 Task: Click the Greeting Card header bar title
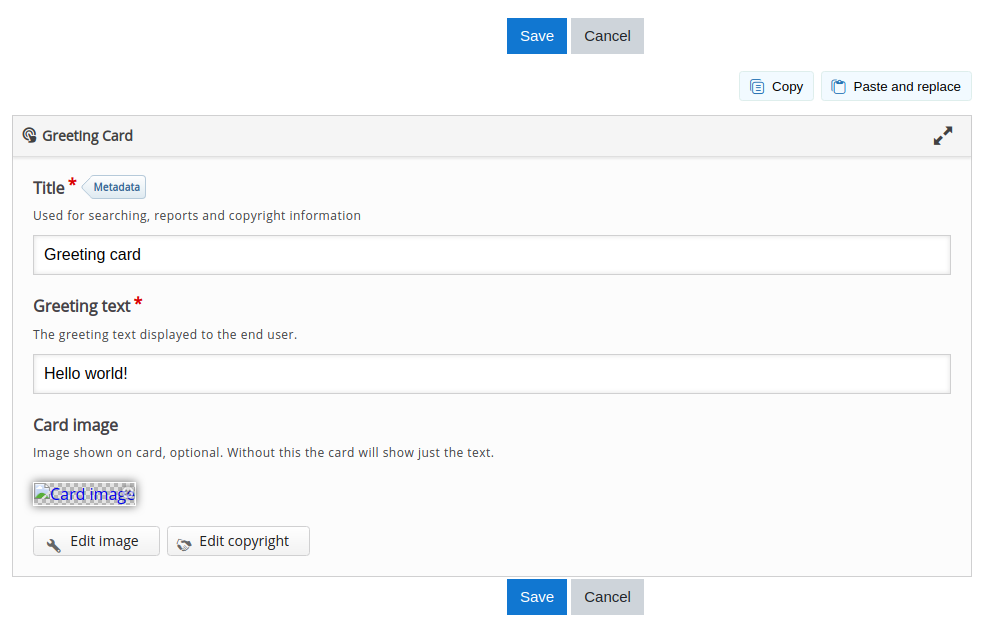click(x=88, y=136)
